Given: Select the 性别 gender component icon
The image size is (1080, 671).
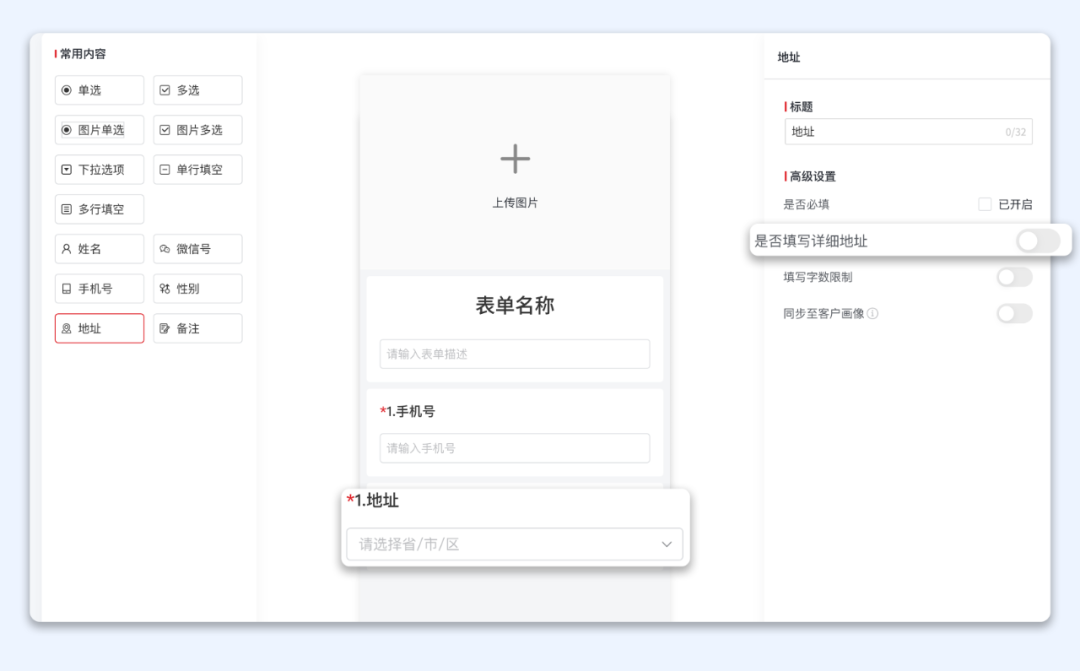Looking at the screenshot, I should 197,288.
